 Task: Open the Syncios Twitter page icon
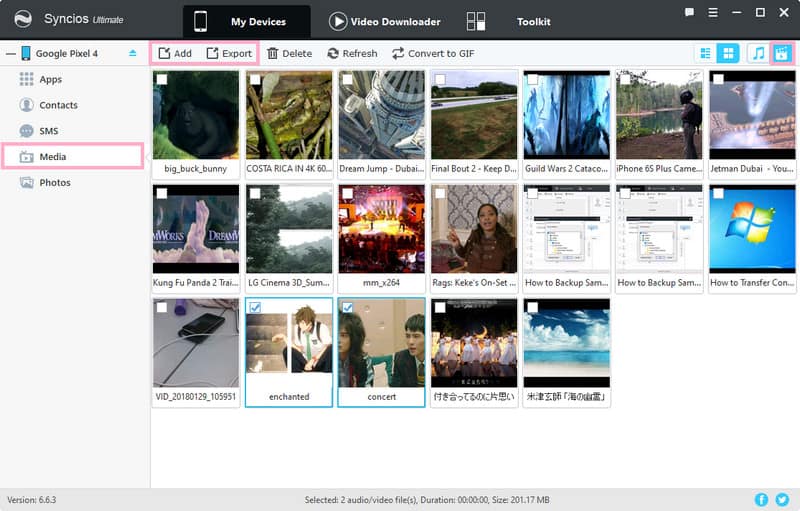782,499
